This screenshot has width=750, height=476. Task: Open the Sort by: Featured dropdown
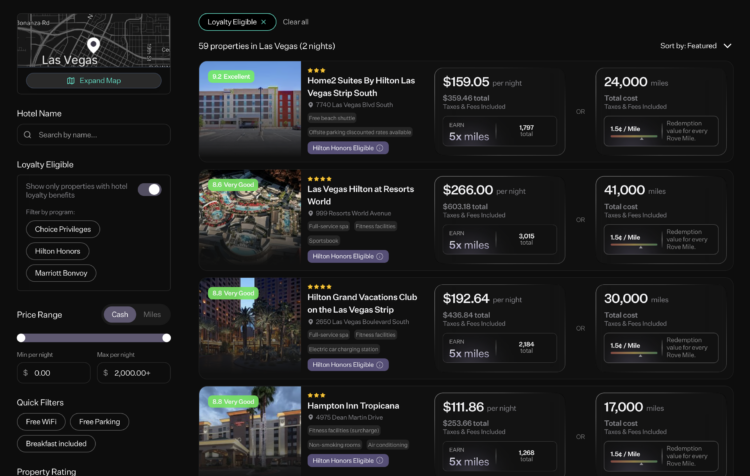point(696,46)
